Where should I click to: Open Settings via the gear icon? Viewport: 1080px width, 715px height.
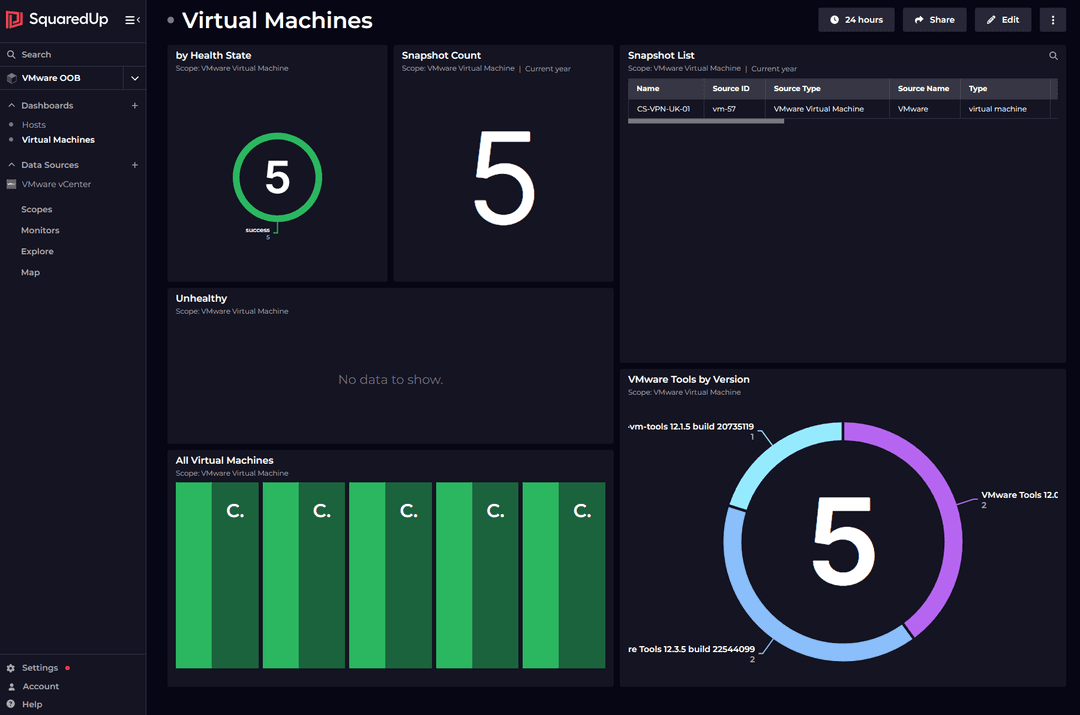[x=10, y=667]
